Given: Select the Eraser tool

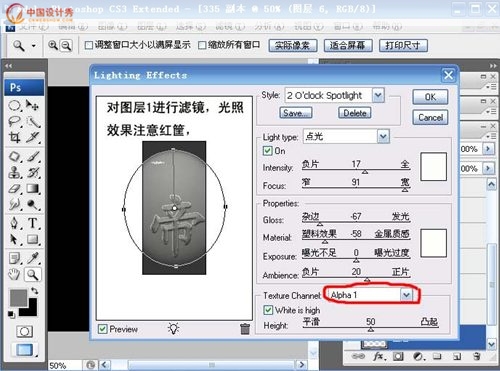Looking at the screenshot, I should [x=14, y=188].
